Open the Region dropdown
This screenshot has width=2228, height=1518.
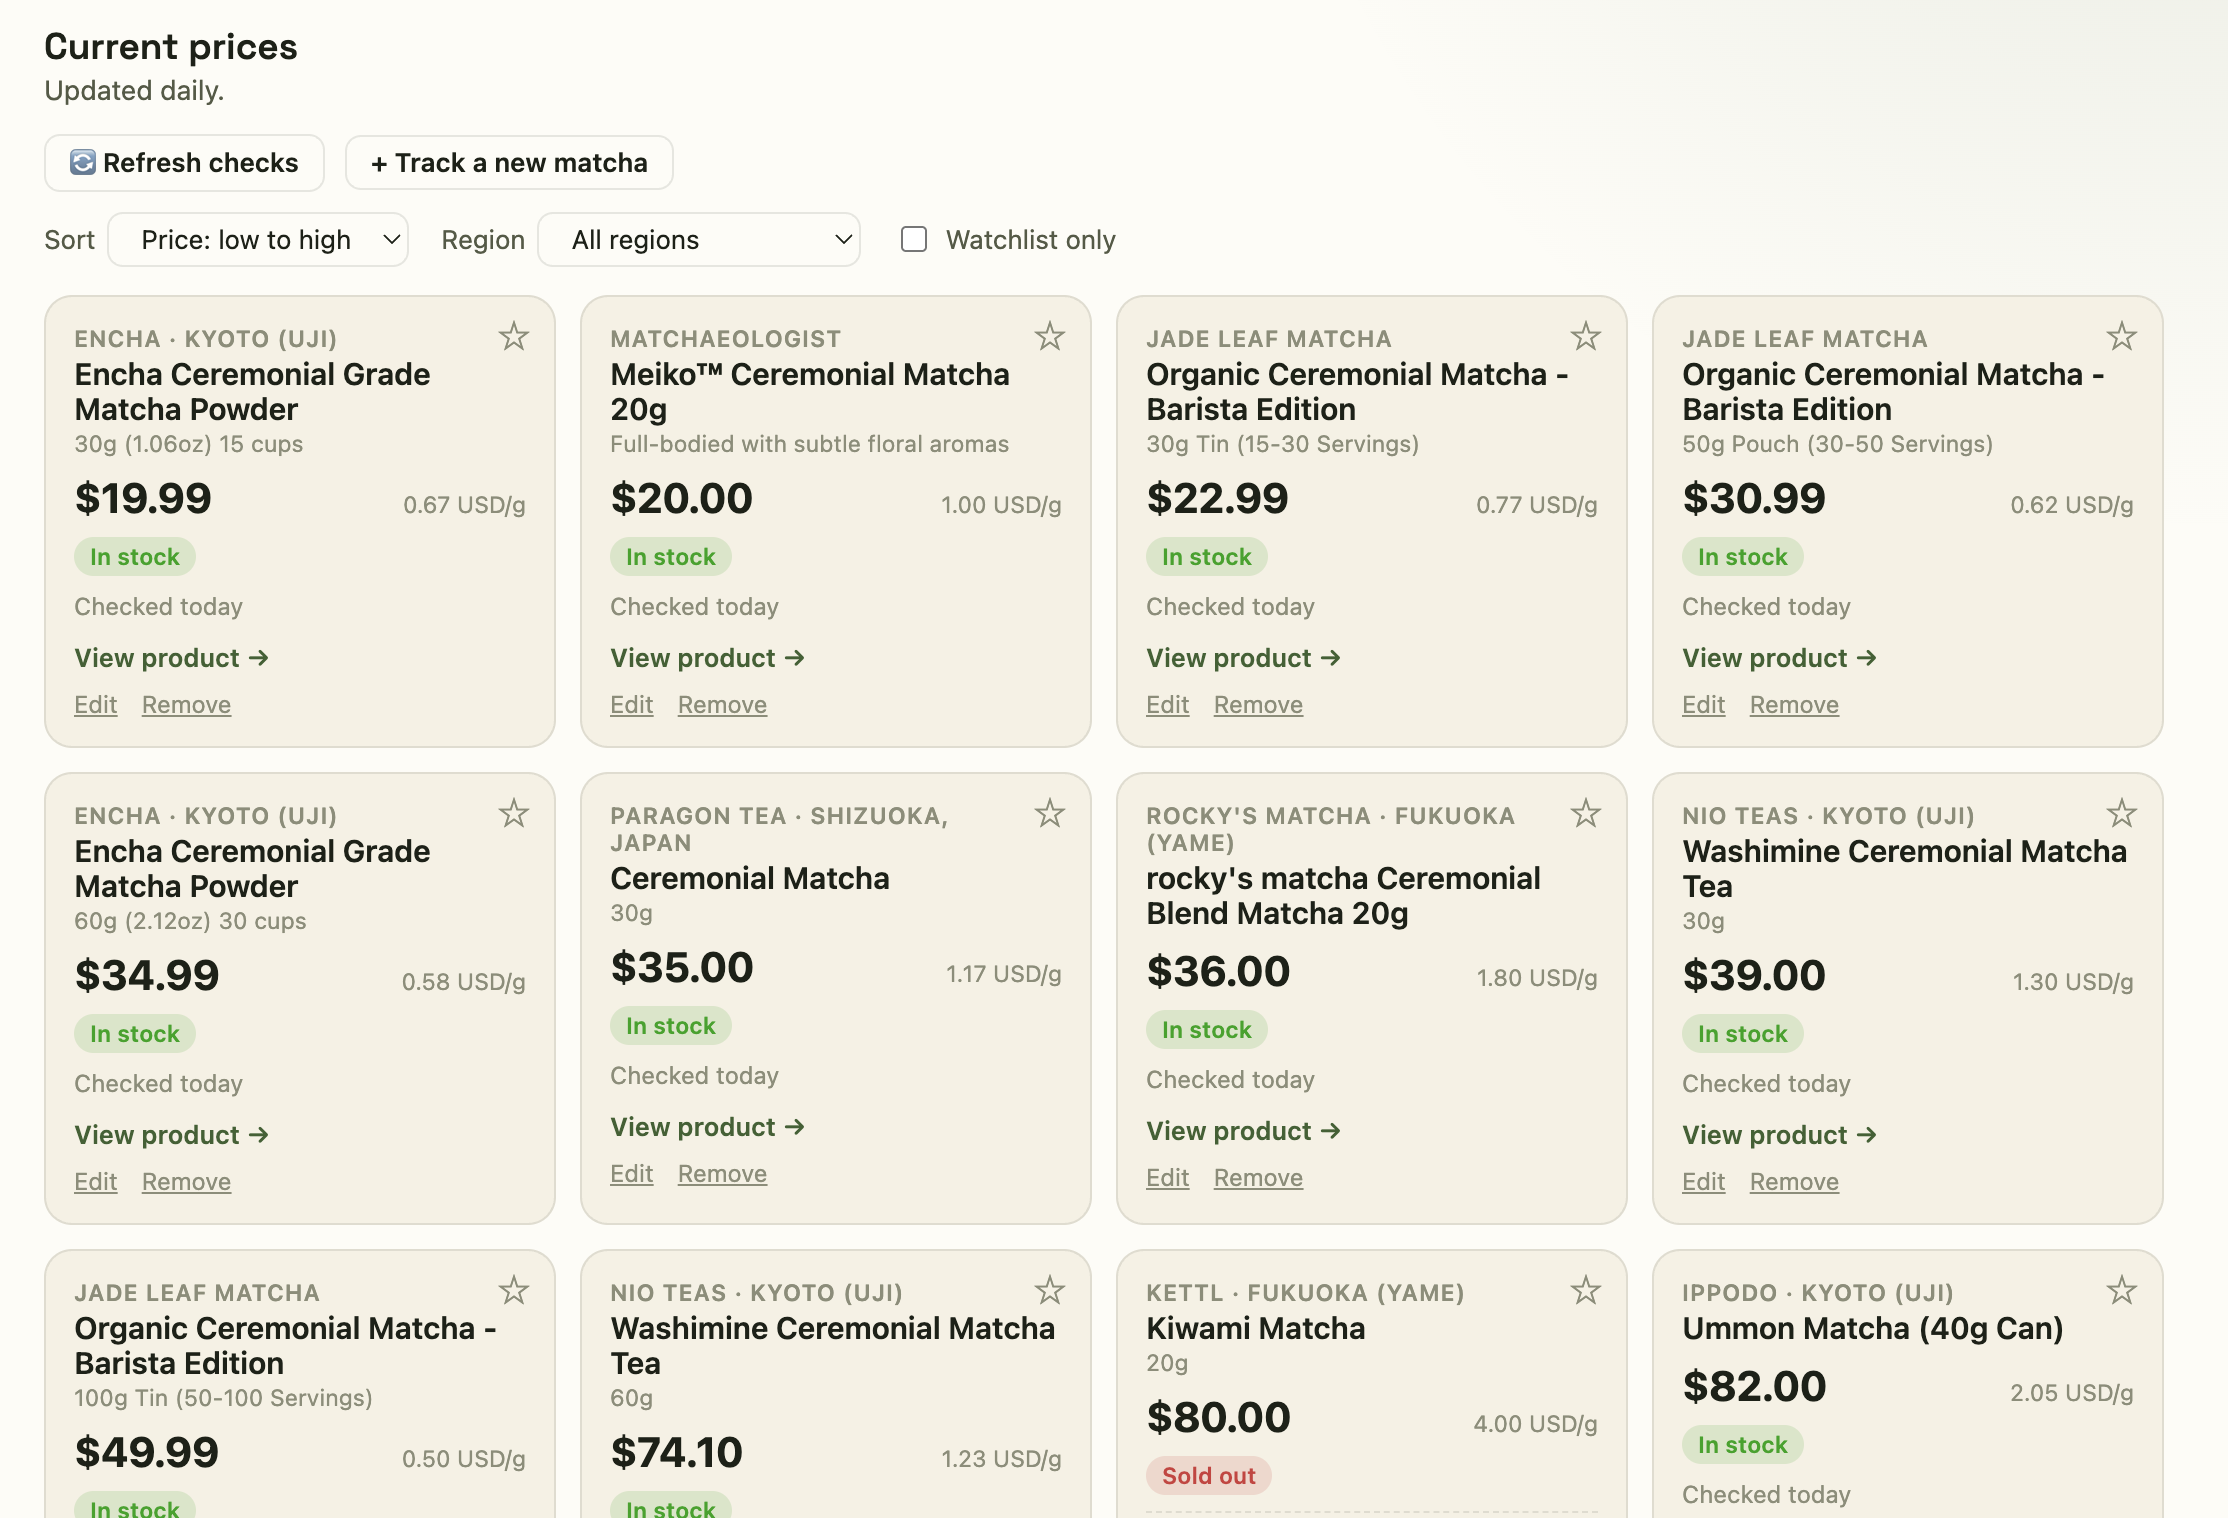[699, 240]
